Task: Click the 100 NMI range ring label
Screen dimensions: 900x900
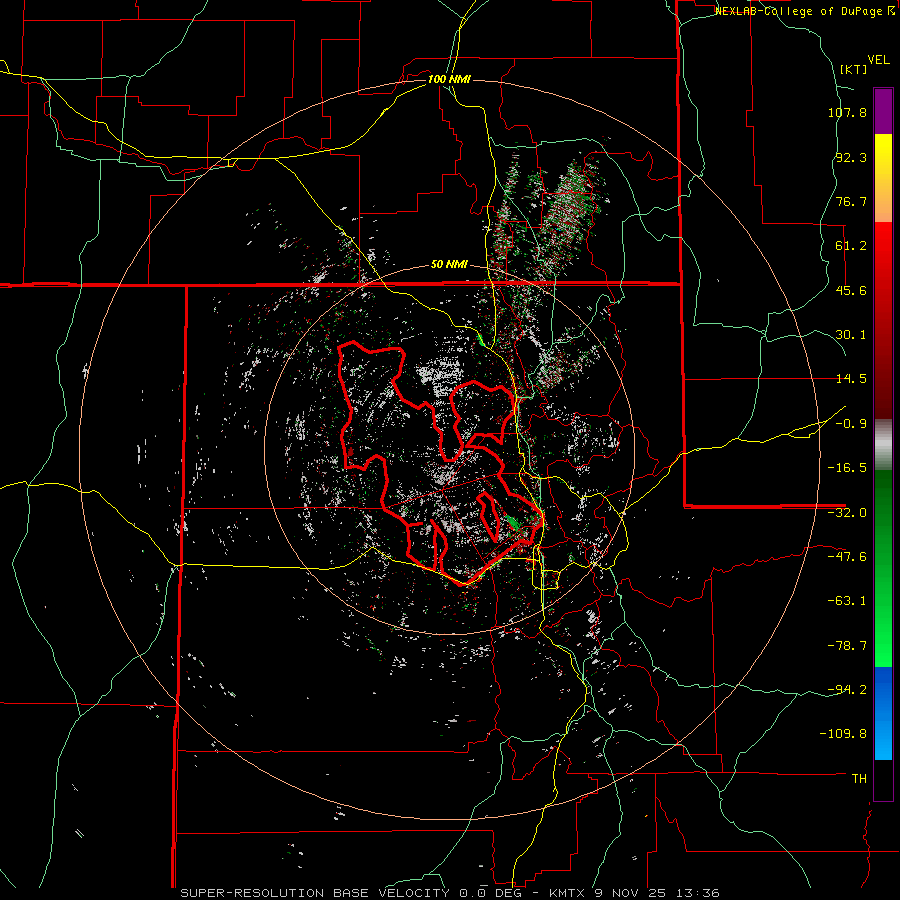Action: [449, 79]
